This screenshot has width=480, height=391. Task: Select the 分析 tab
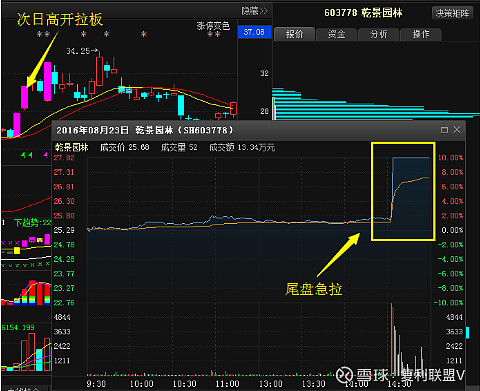[x=378, y=34]
